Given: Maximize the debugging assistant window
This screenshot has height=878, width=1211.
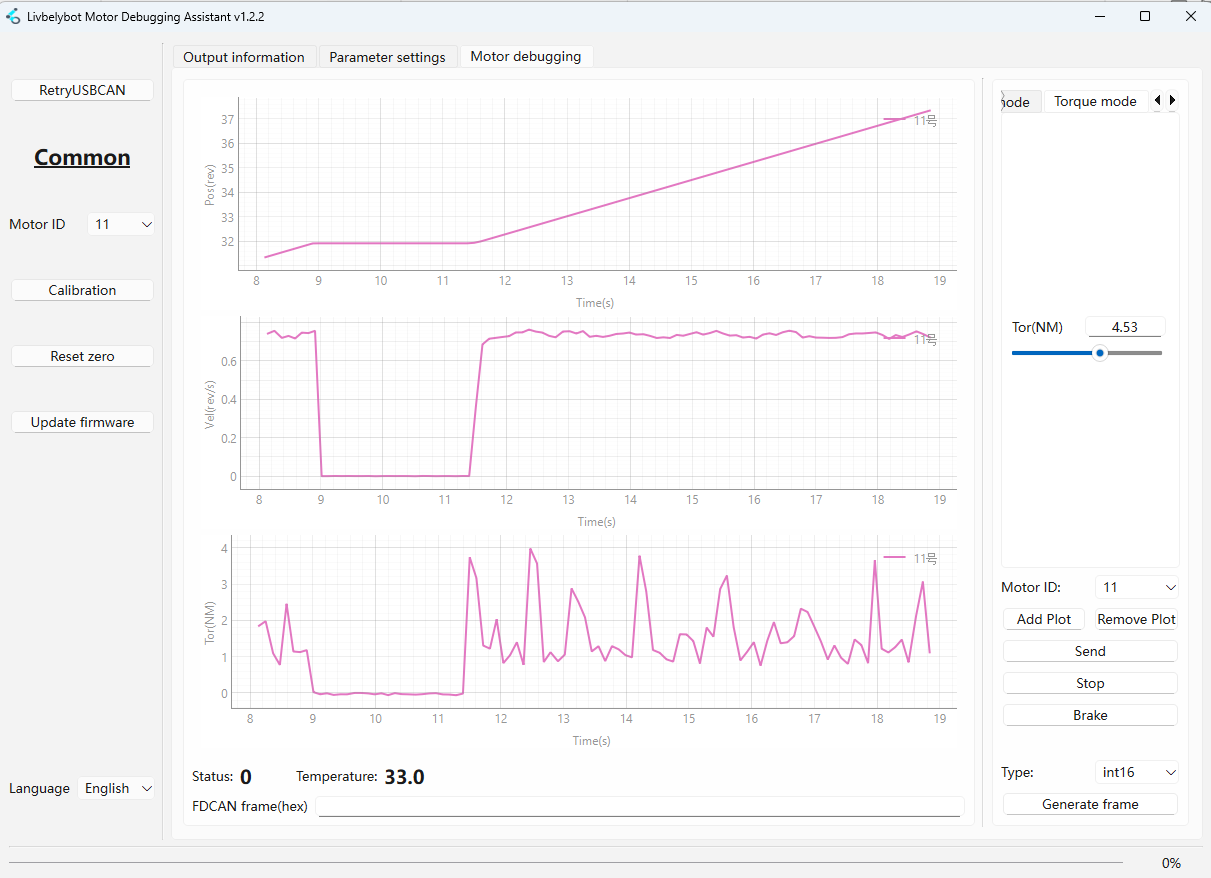Looking at the screenshot, I should tap(1145, 16).
